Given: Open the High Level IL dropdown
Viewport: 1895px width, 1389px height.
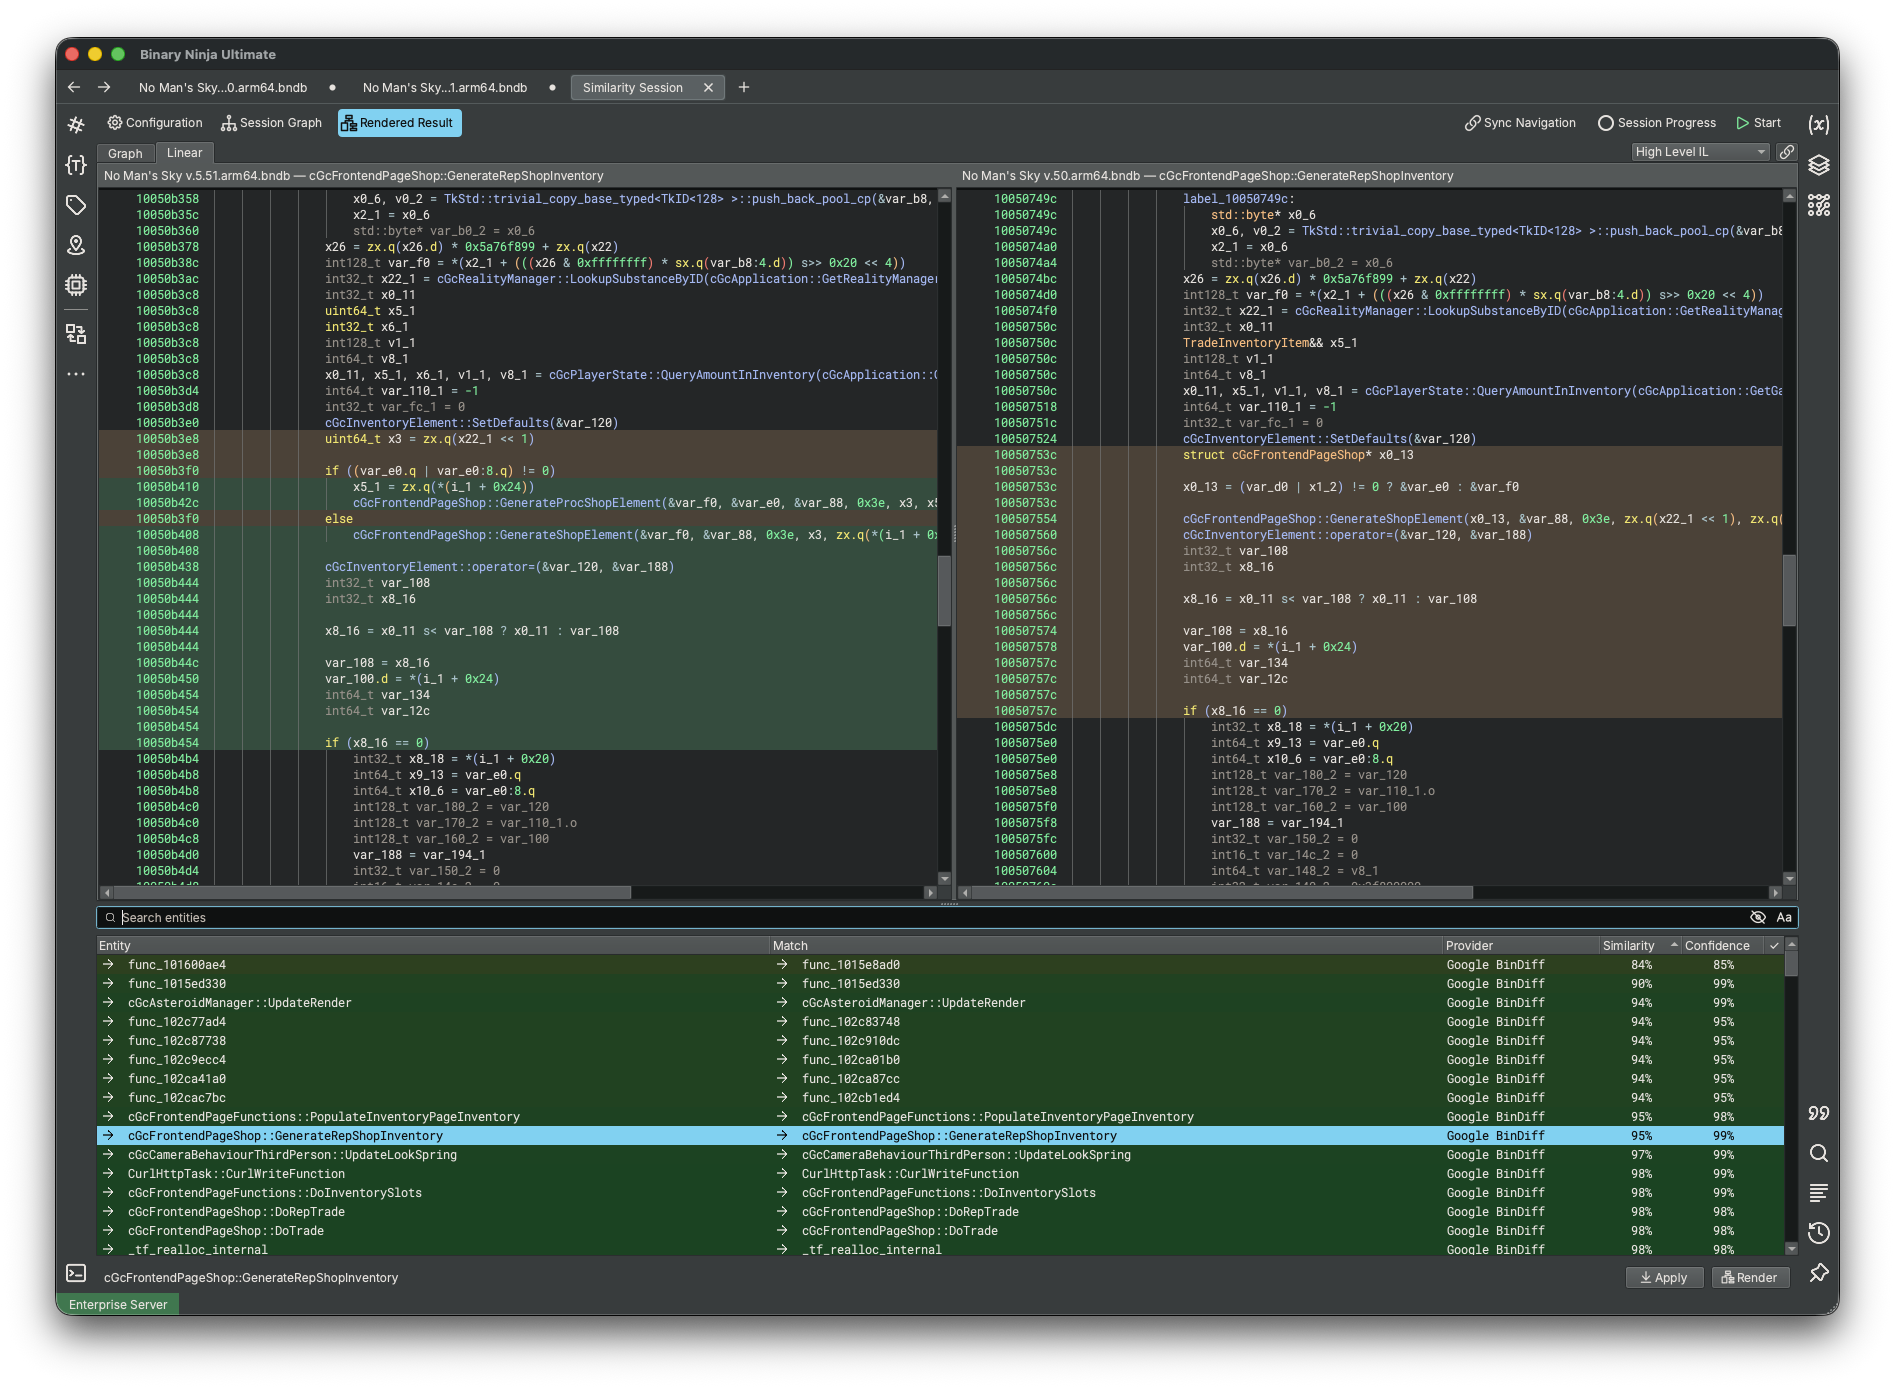Looking at the screenshot, I should [x=1700, y=152].
